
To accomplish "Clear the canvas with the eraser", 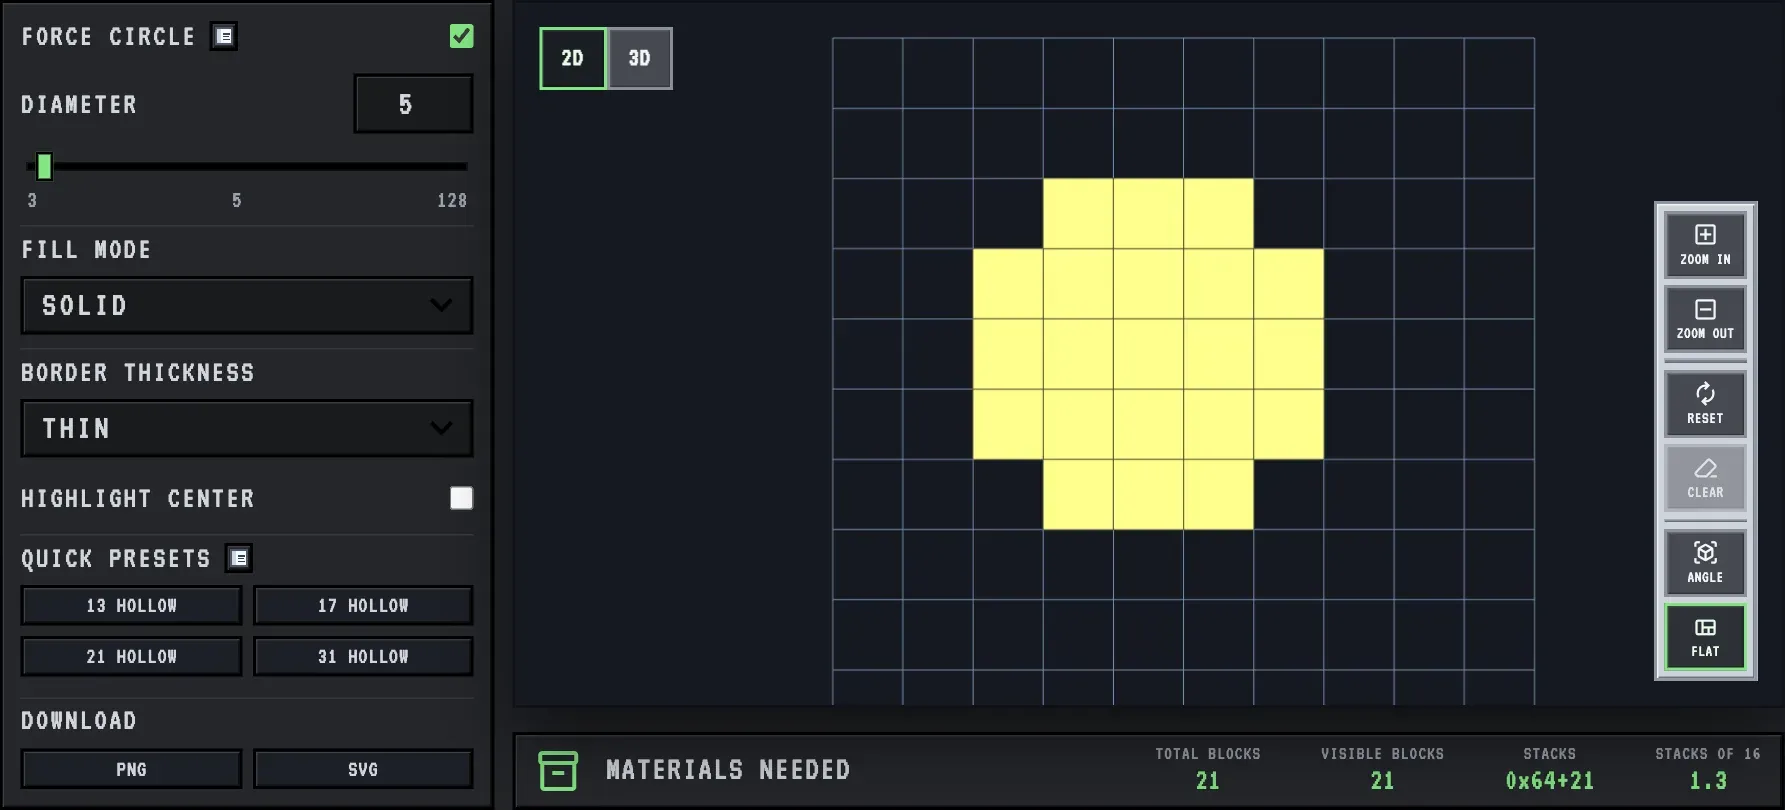I will [x=1705, y=478].
